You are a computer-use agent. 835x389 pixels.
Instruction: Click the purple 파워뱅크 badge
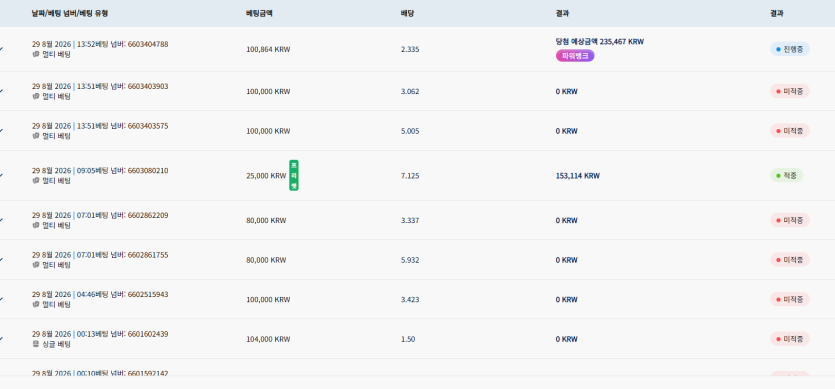575,55
